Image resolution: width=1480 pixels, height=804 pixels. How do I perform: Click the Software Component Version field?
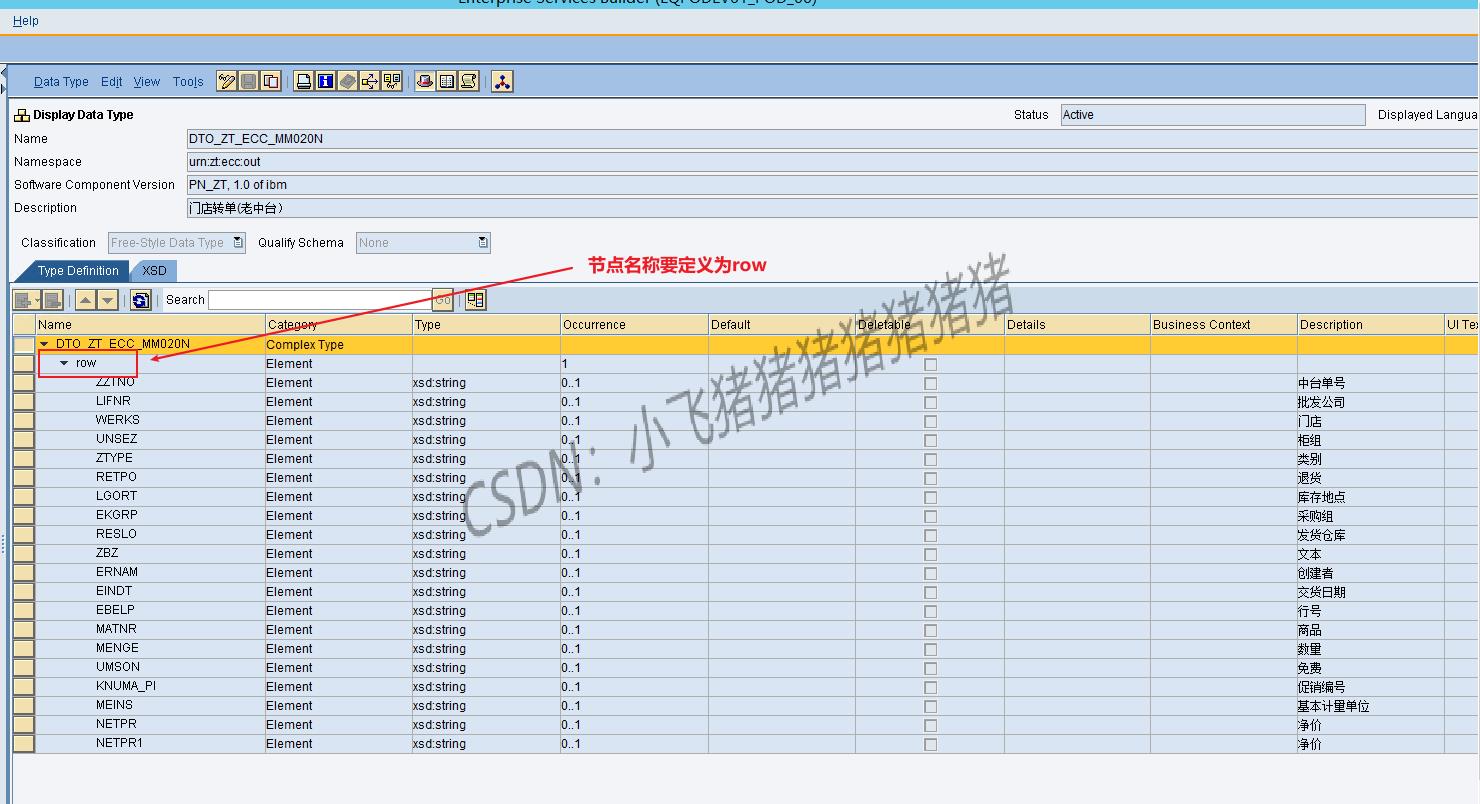pos(832,185)
